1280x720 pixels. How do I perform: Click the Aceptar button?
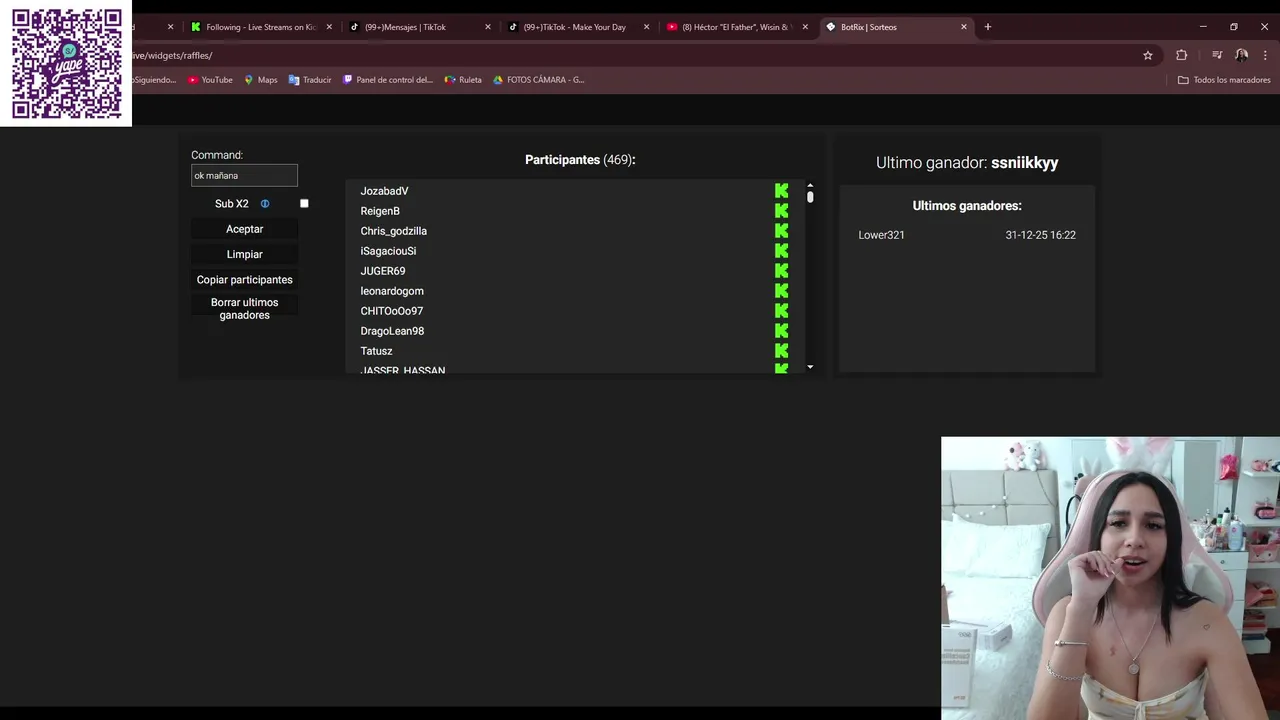245,229
